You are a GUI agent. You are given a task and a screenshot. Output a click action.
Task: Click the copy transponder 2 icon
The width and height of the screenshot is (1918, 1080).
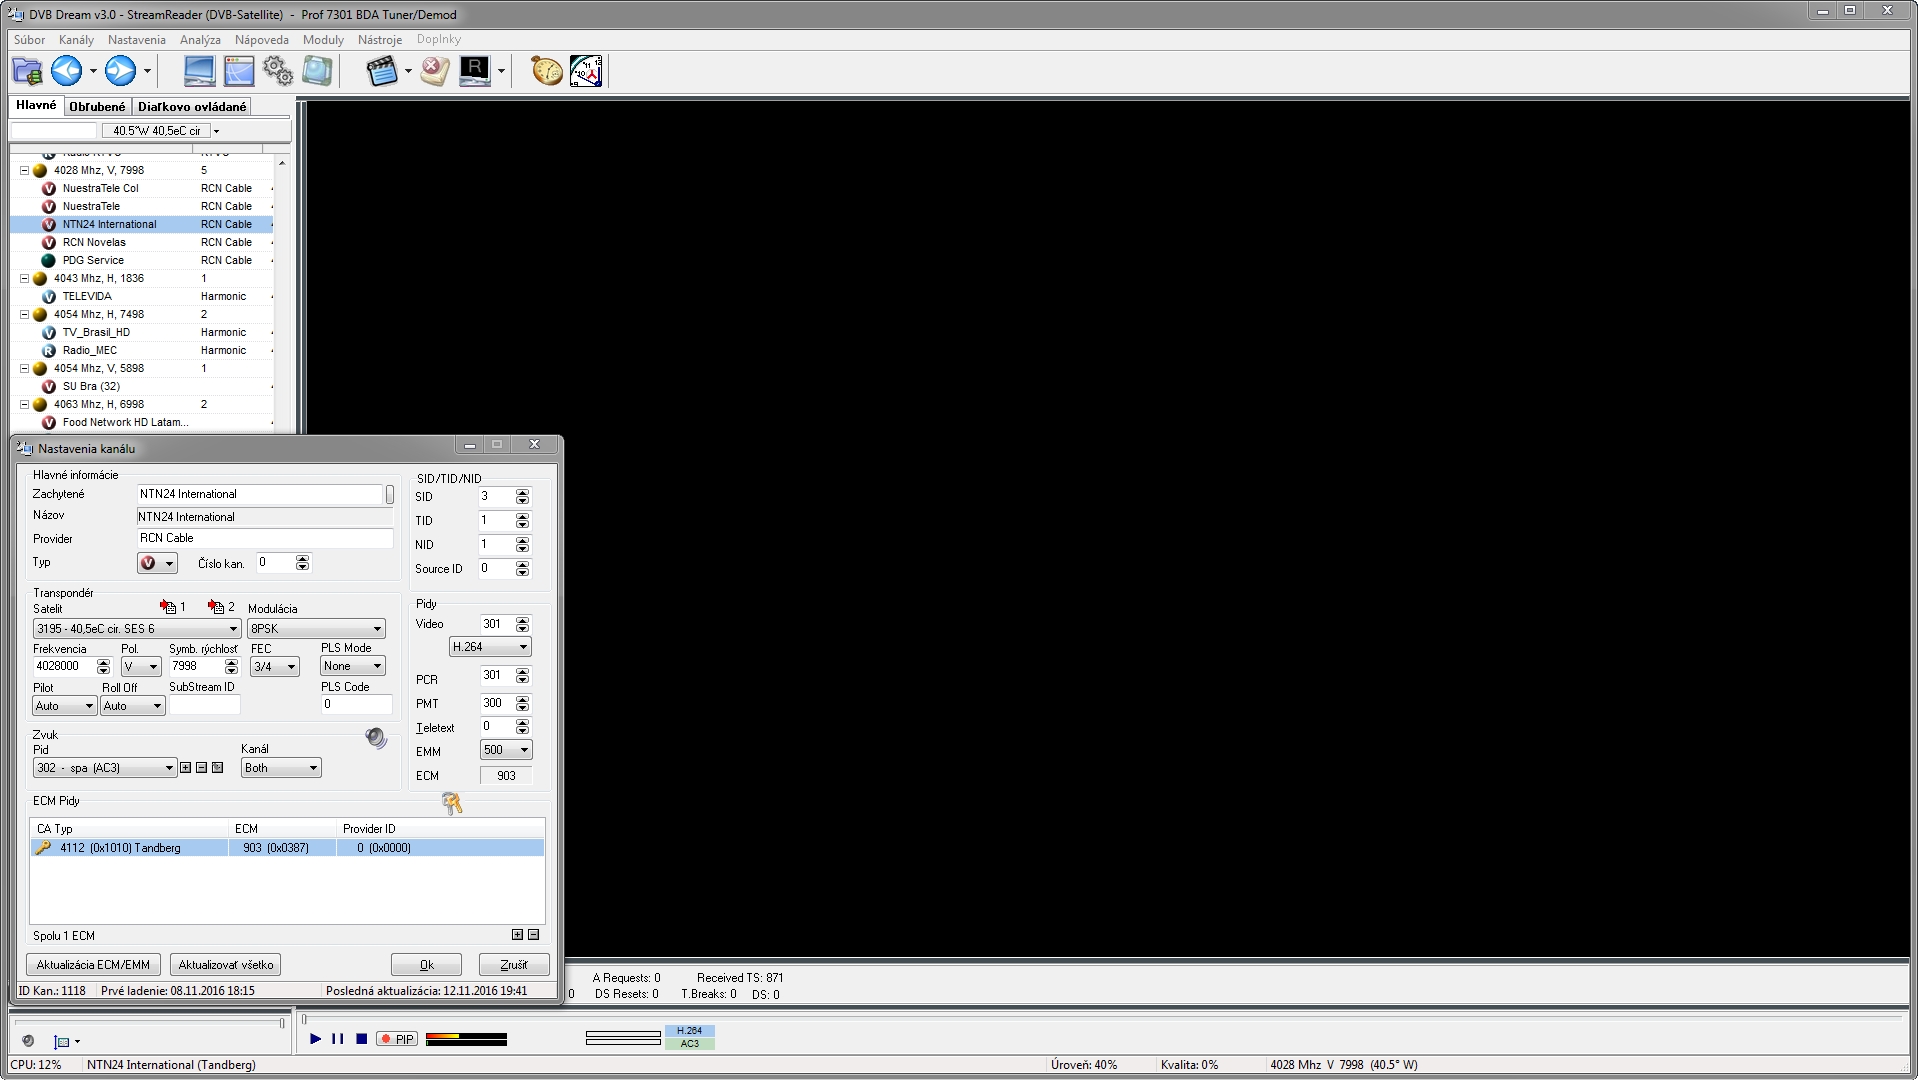(x=216, y=607)
